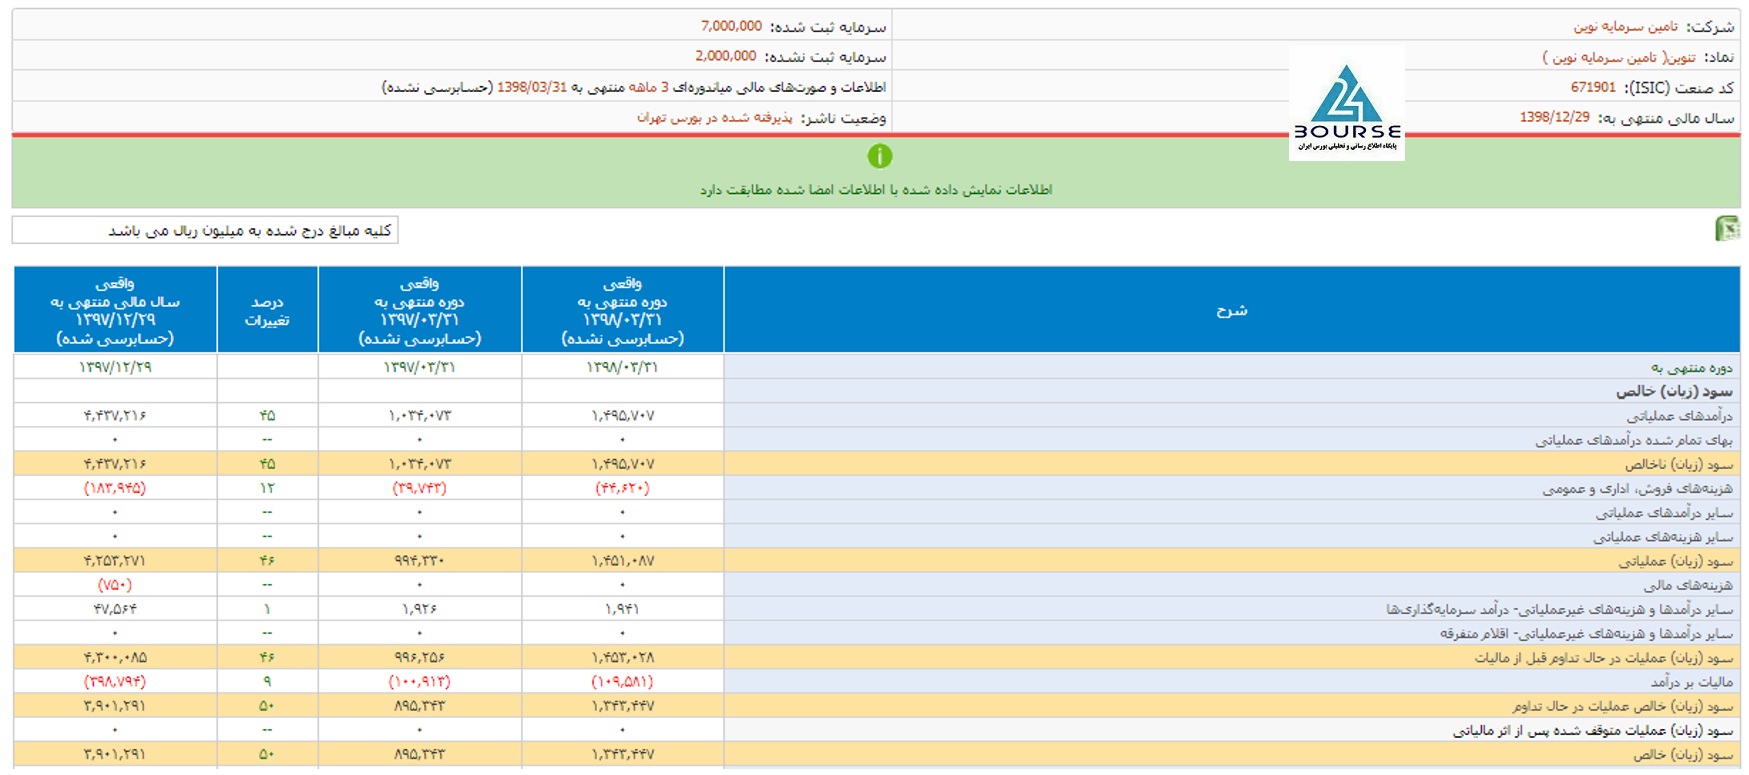This screenshot has height=775, width=1749.
Task: Click the سایر هزینه‌های عملیاتی row label
Action: coord(1663,537)
